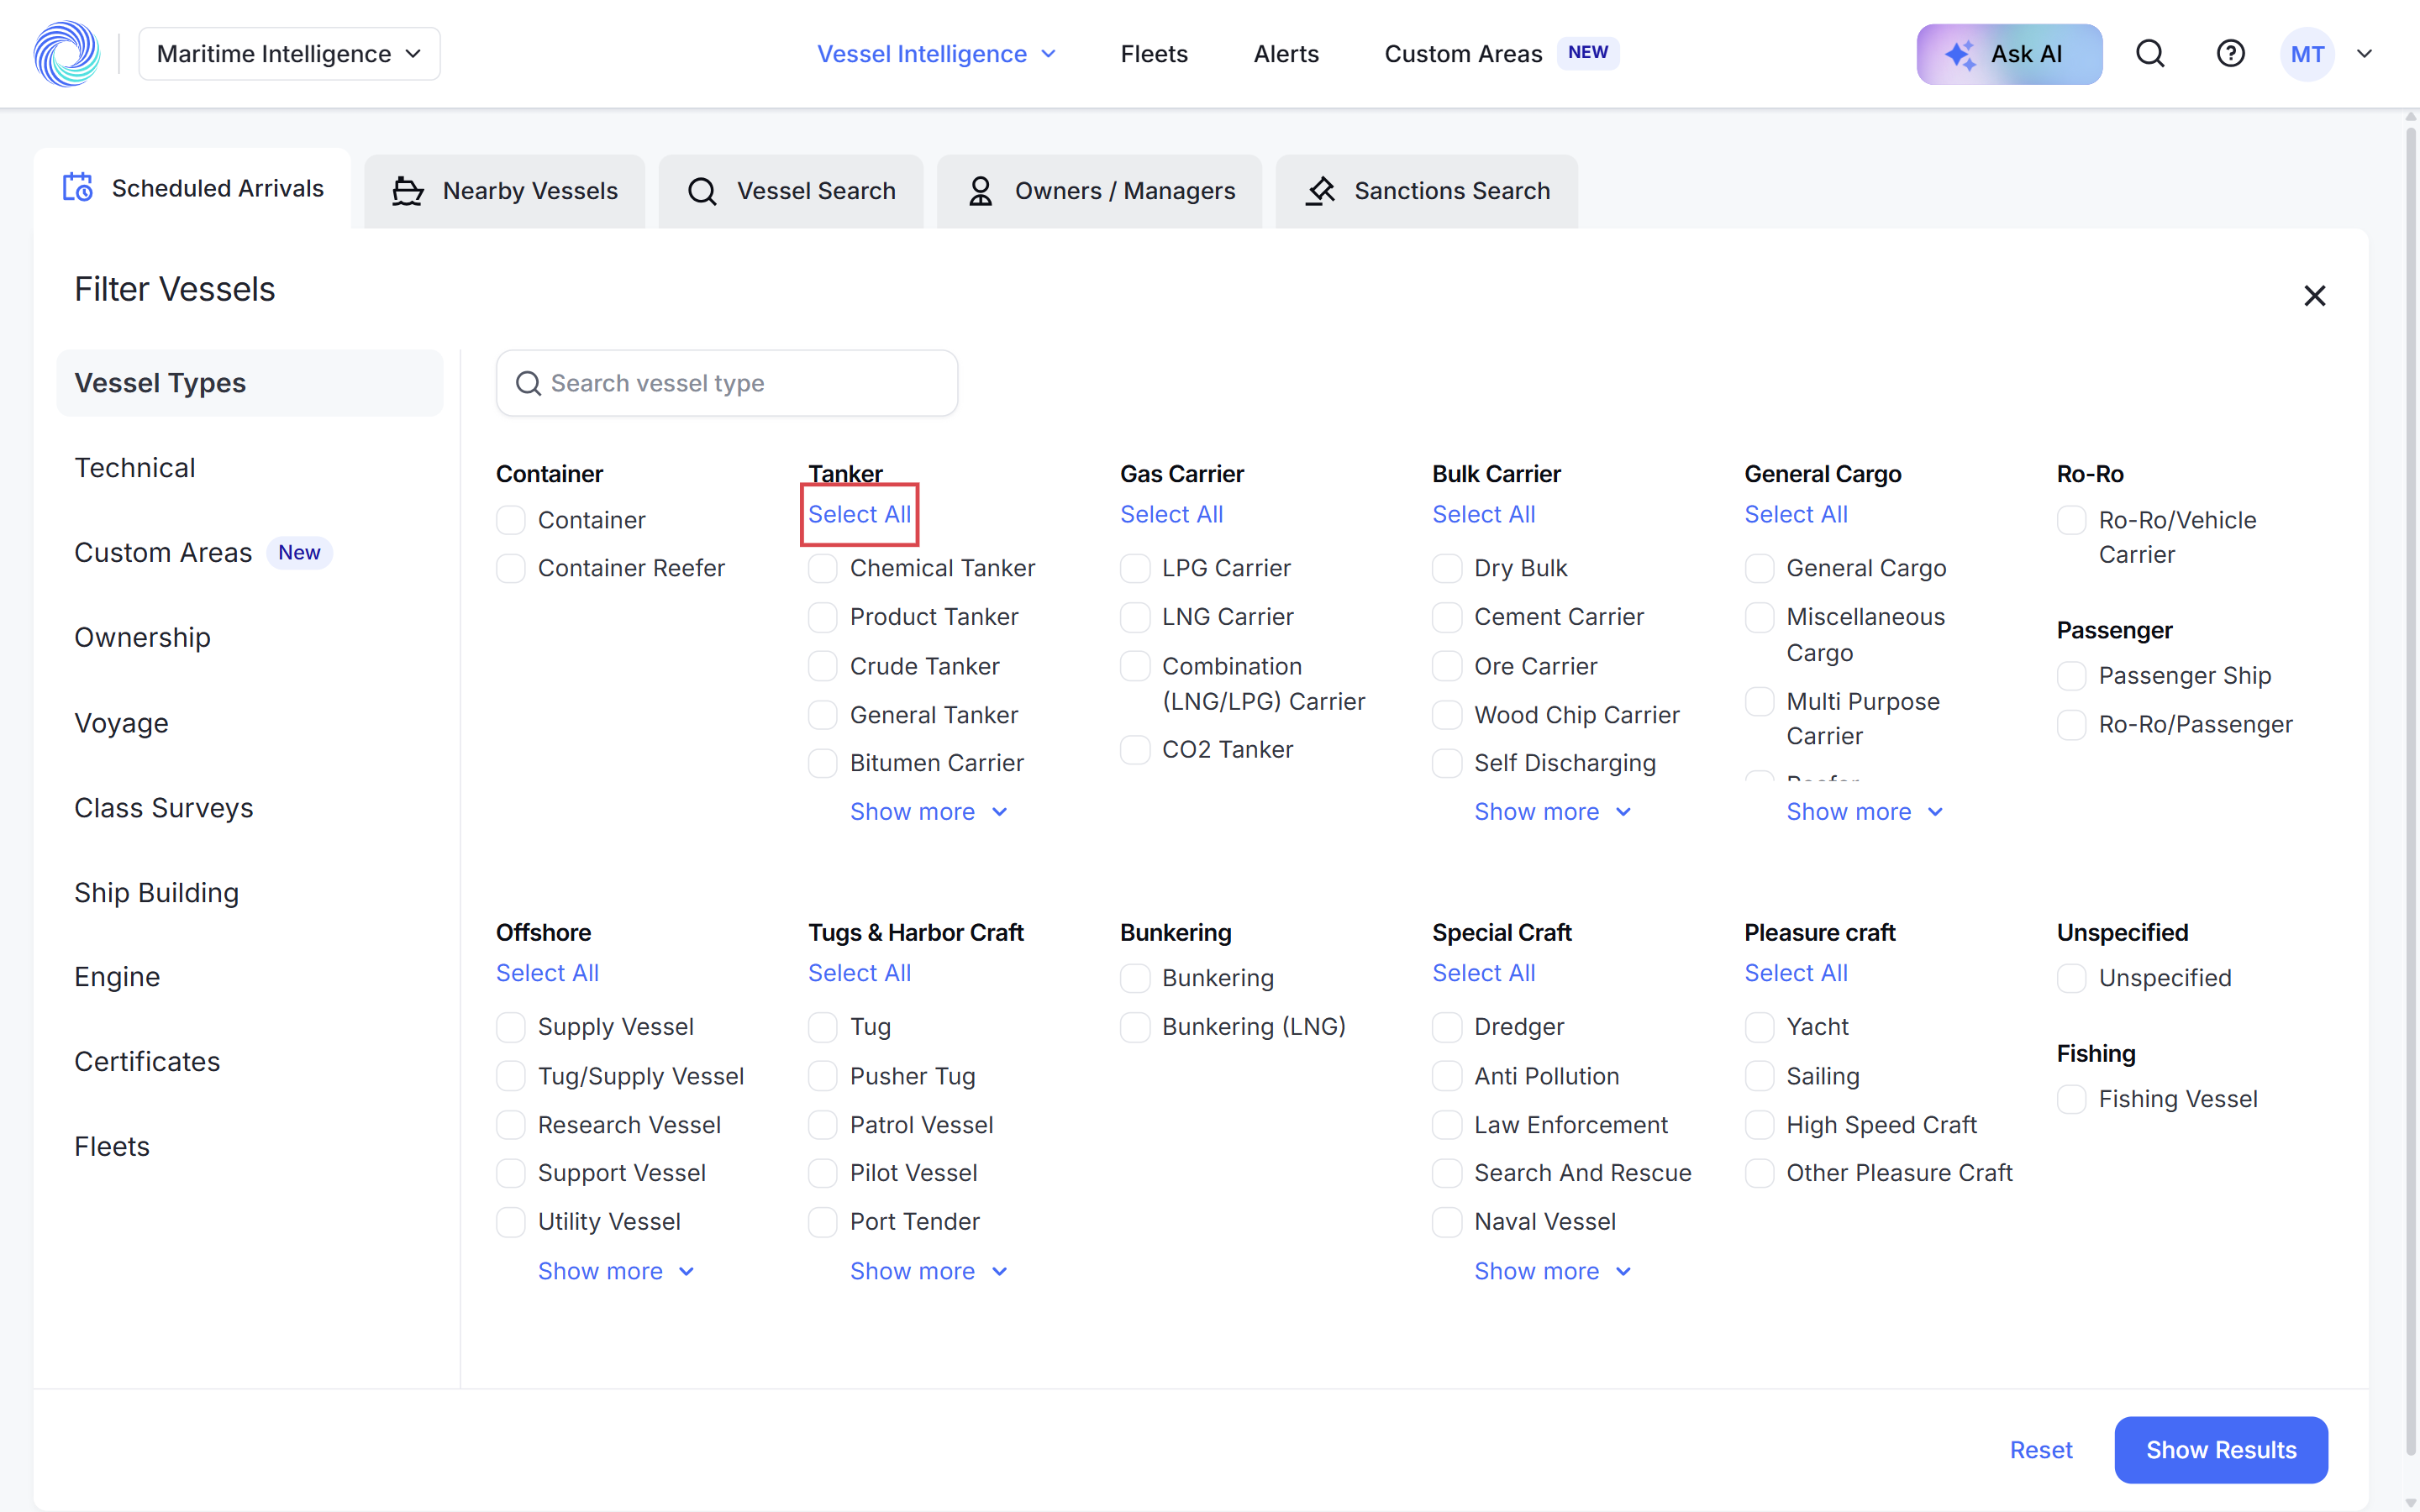Check the Ro-Ro/Vehicle Carrier checkbox
This screenshot has width=2420, height=1512.
2072,521
